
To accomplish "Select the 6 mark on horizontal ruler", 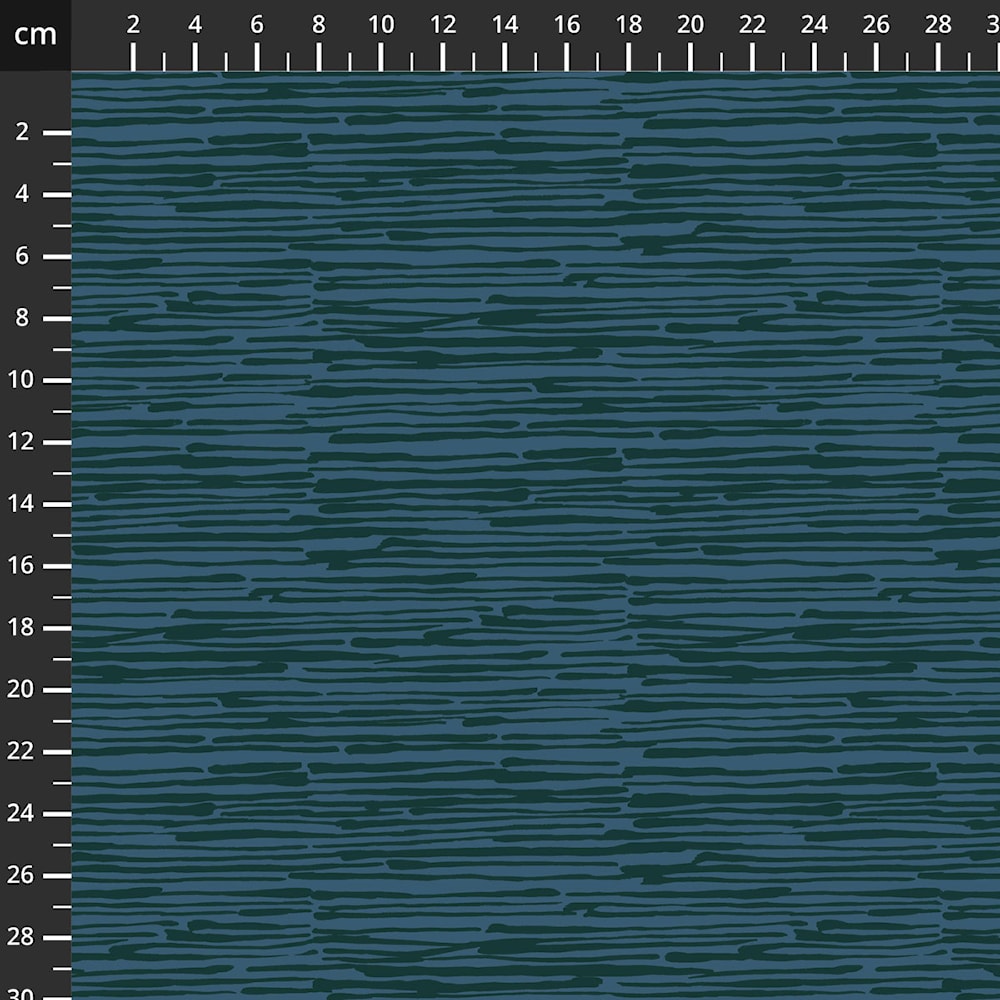I will tap(257, 26).
